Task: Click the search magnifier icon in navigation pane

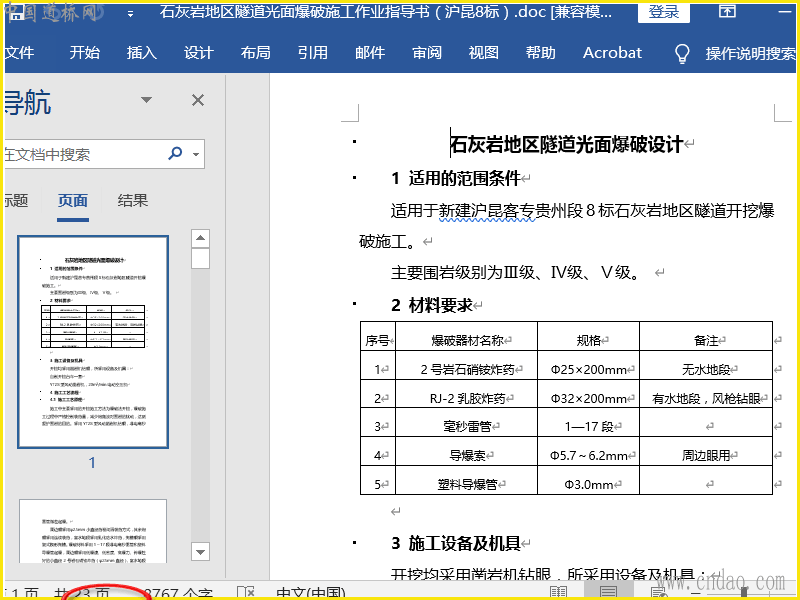Action: (176, 154)
